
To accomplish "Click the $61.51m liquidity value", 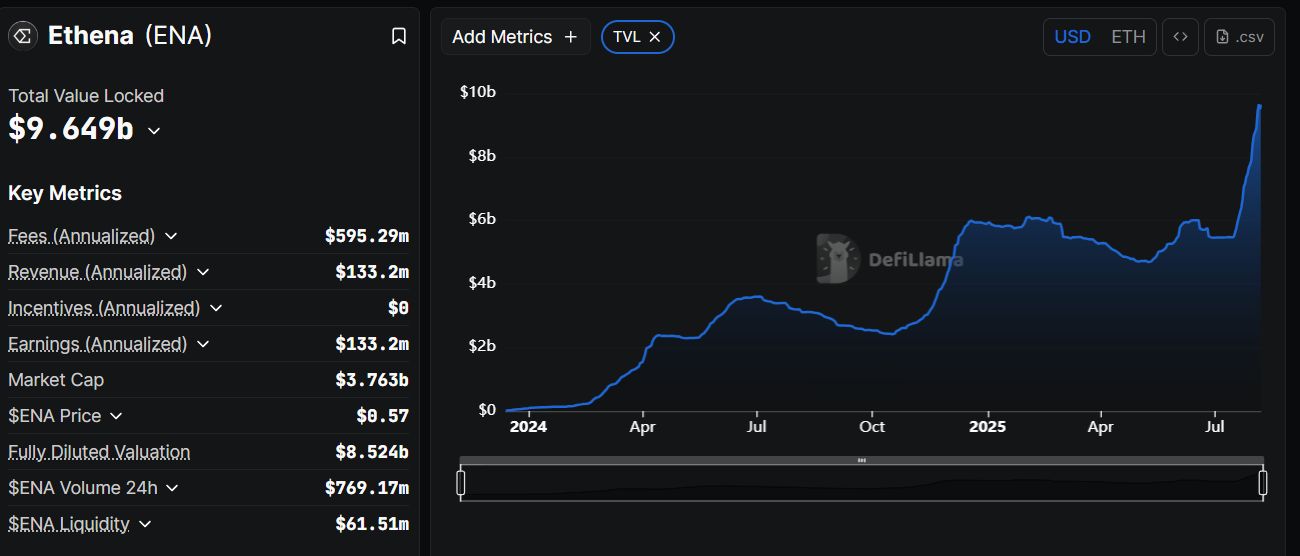I will point(372,524).
